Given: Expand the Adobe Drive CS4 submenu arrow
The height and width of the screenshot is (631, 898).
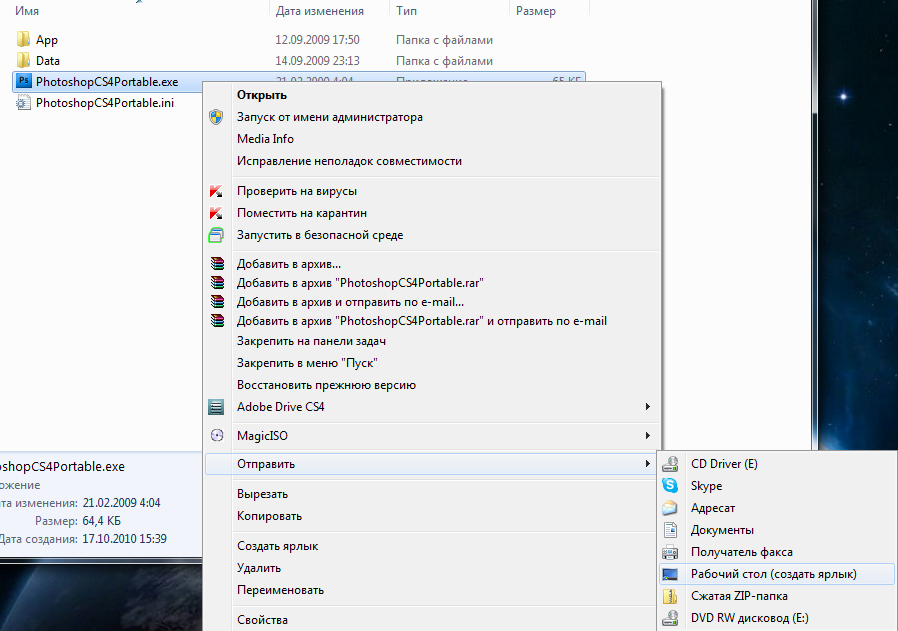Looking at the screenshot, I should click(648, 407).
